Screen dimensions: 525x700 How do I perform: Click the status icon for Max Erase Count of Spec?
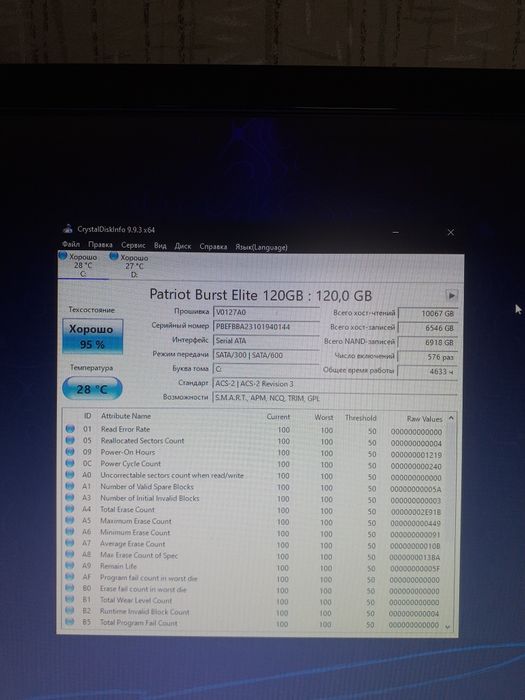pos(70,554)
